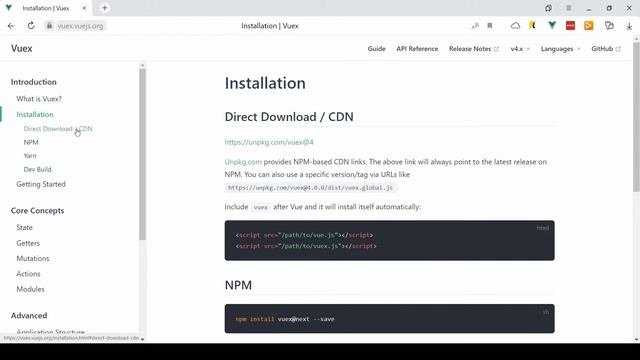Click the translate page icon
Image resolution: width=640 pixels, height=360 pixels.
coord(475,26)
